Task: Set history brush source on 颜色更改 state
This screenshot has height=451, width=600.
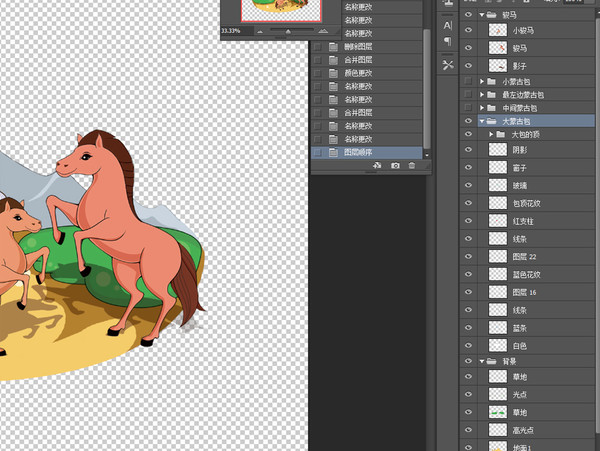Action: point(318,73)
